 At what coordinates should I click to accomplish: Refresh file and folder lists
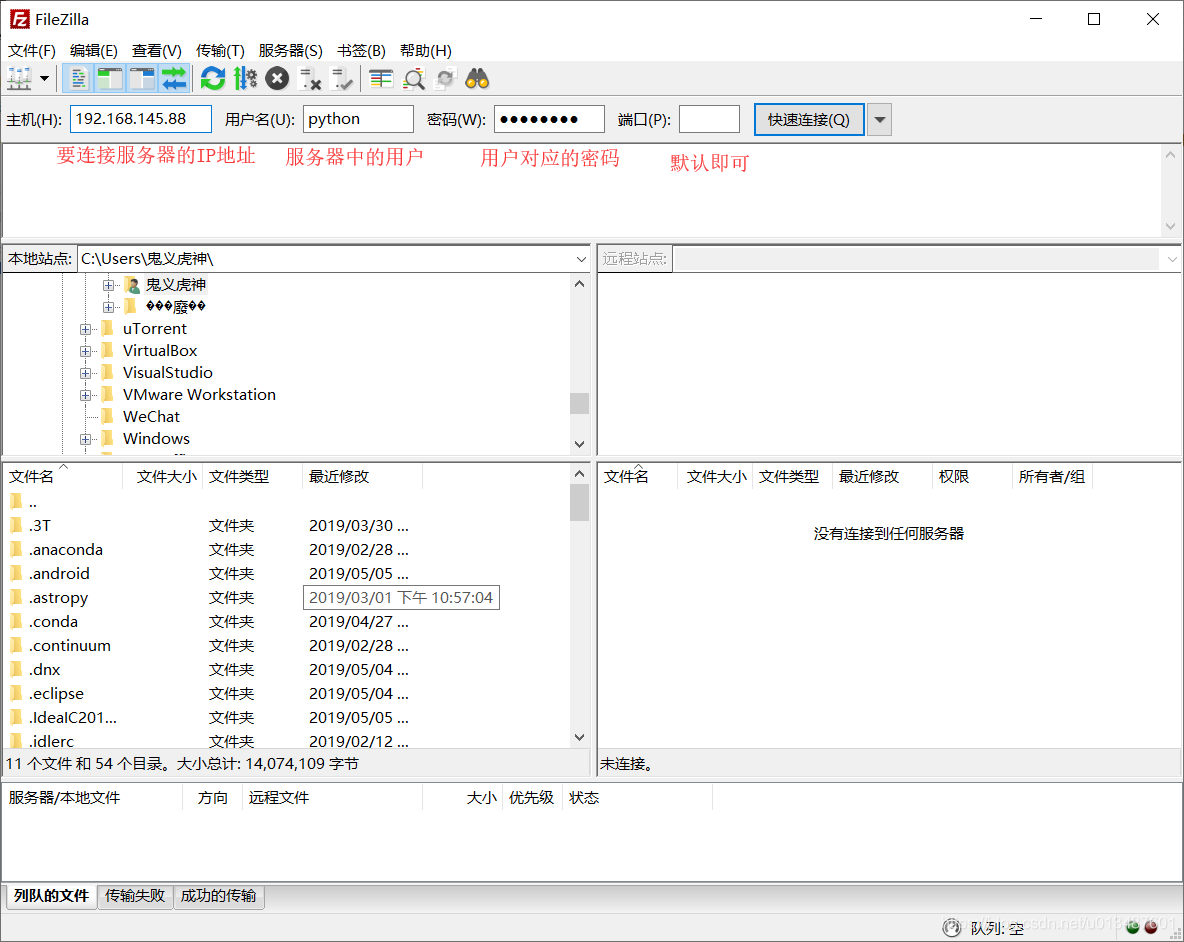213,78
